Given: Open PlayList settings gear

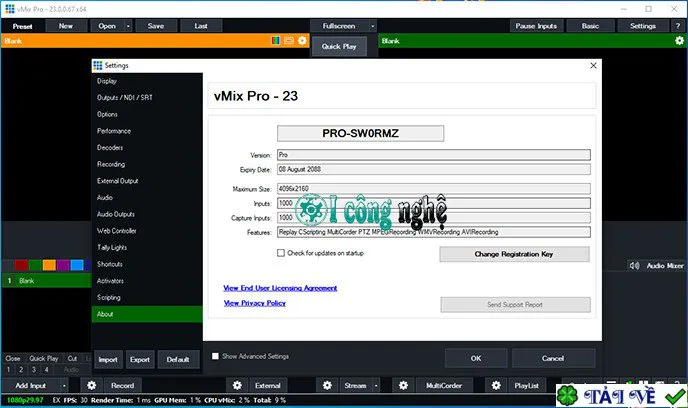Looking at the screenshot, I should (x=496, y=385).
